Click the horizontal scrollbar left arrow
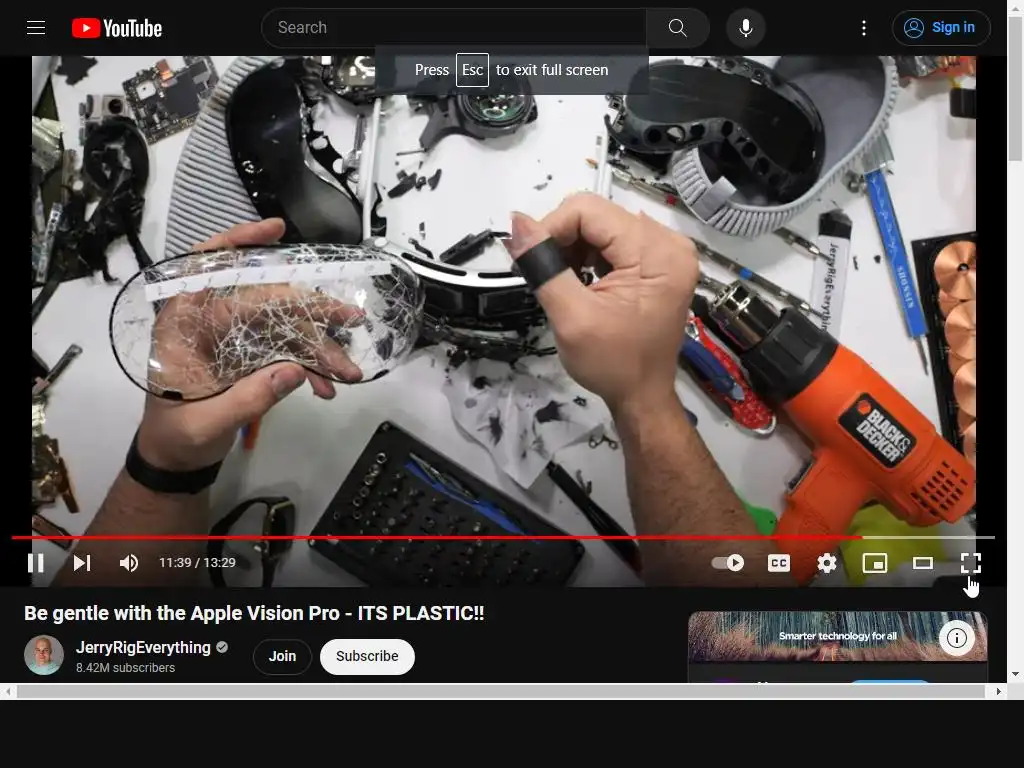 coord(8,692)
